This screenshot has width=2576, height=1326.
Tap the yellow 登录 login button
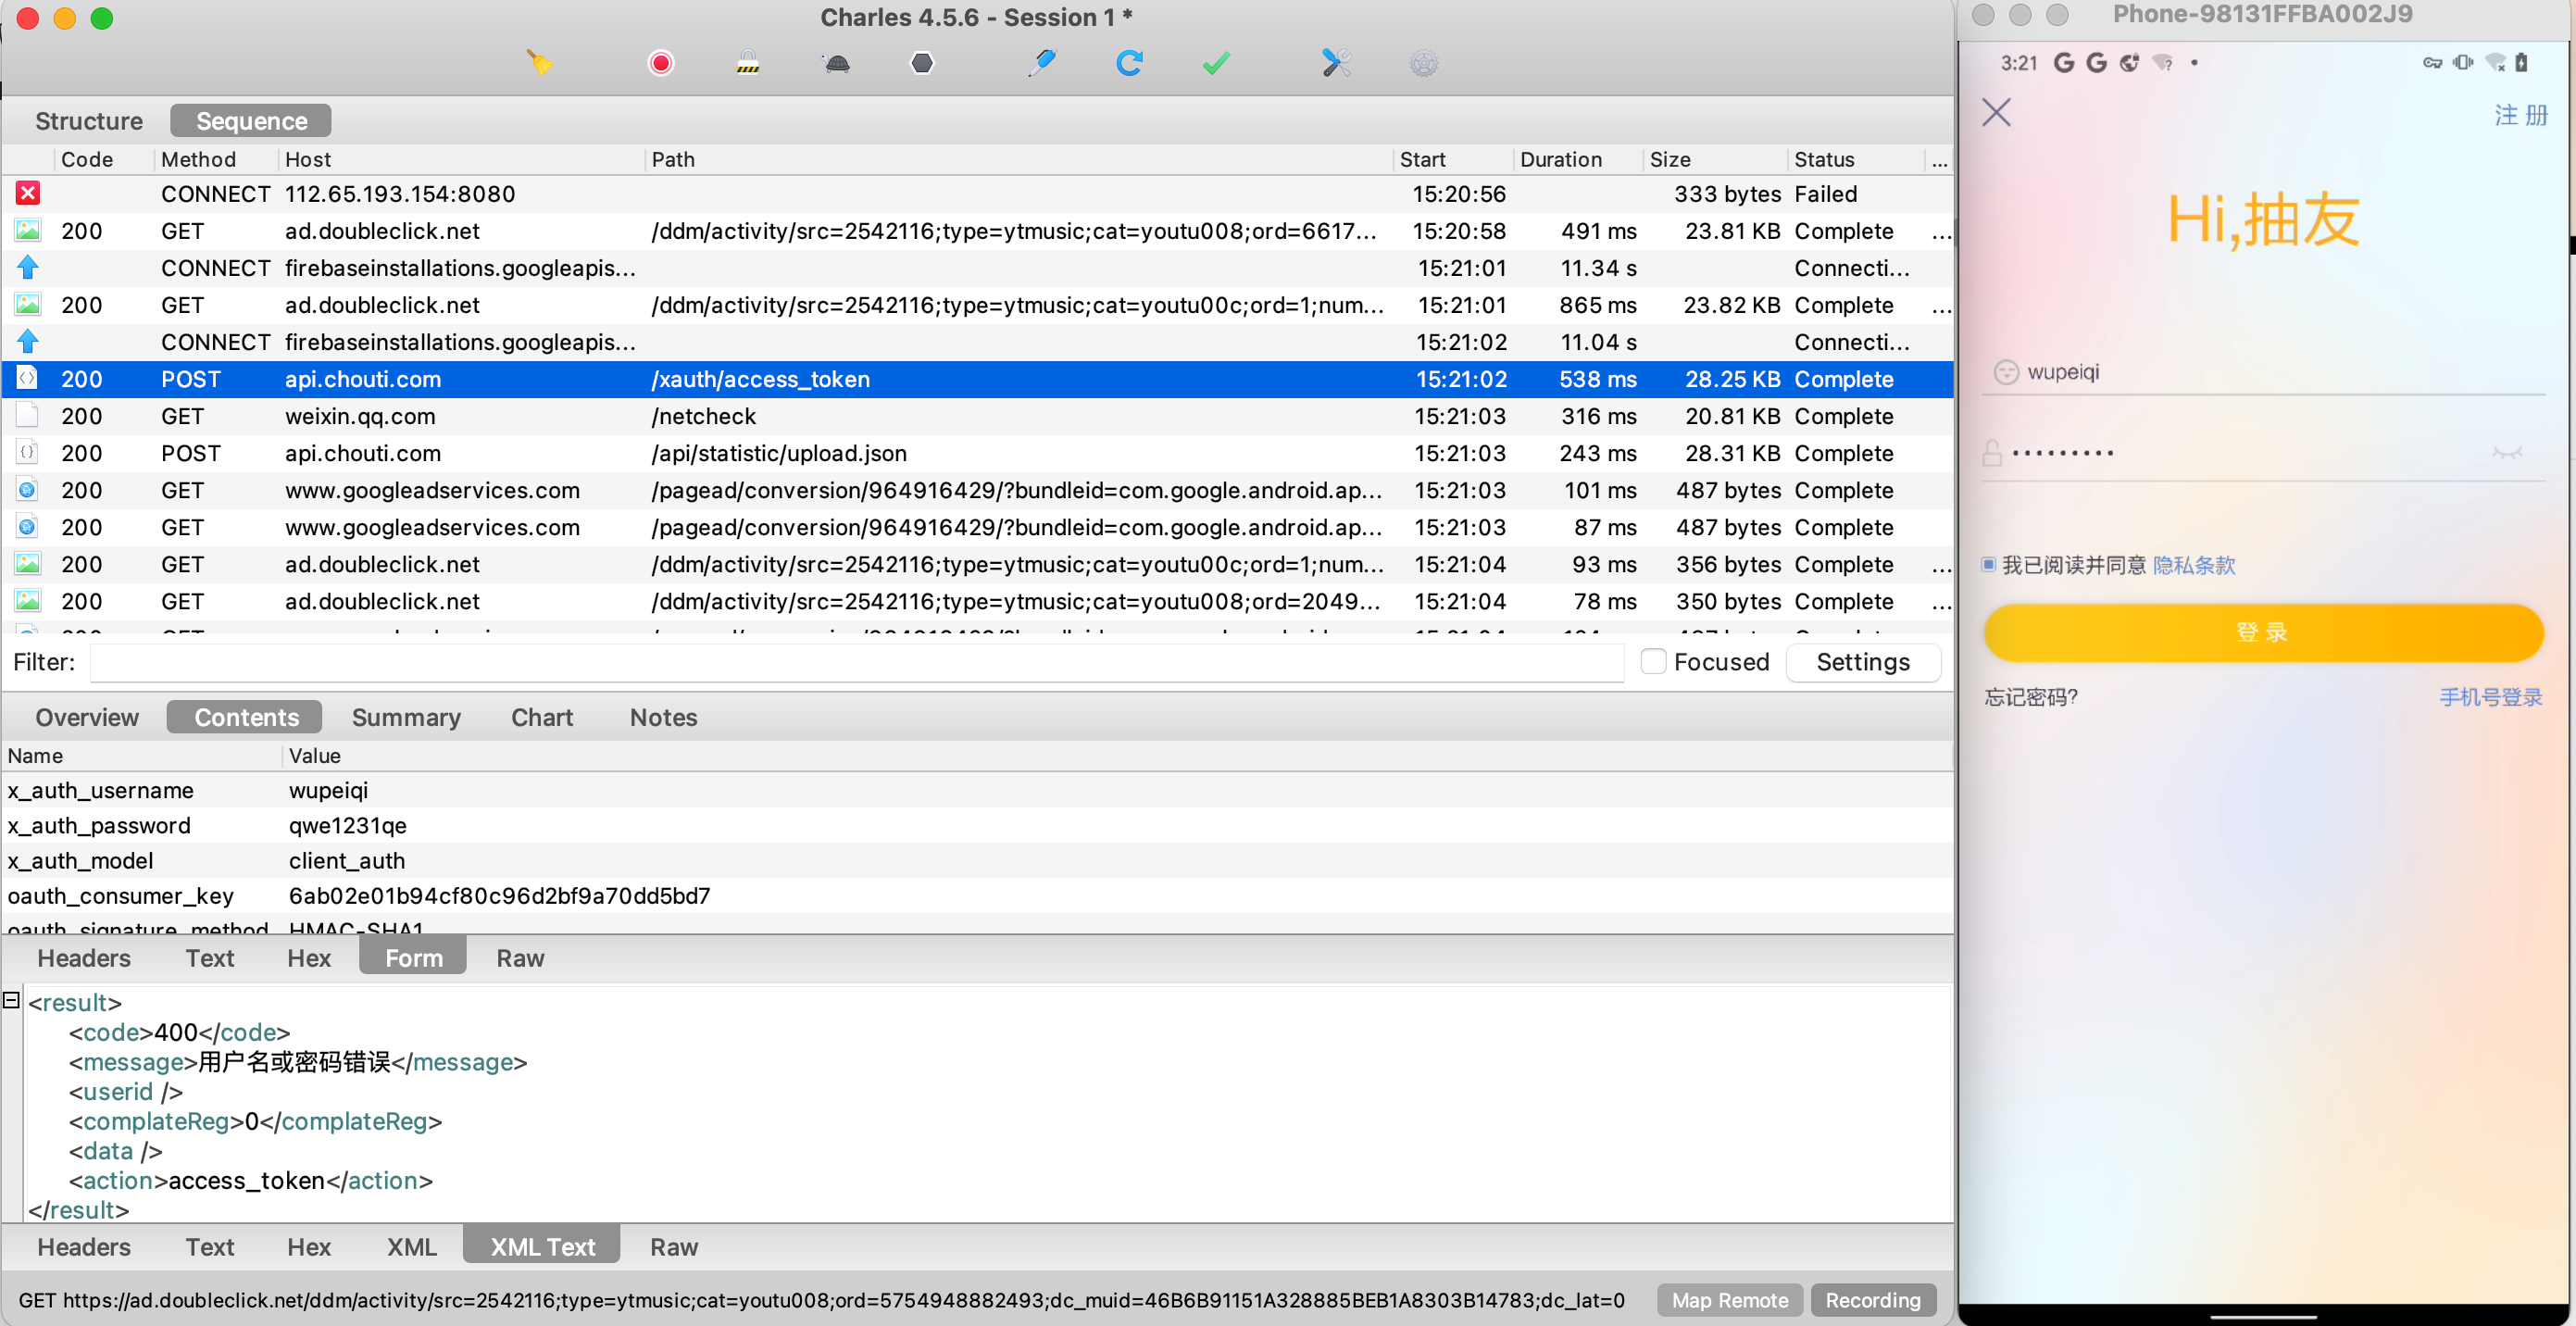2262,632
